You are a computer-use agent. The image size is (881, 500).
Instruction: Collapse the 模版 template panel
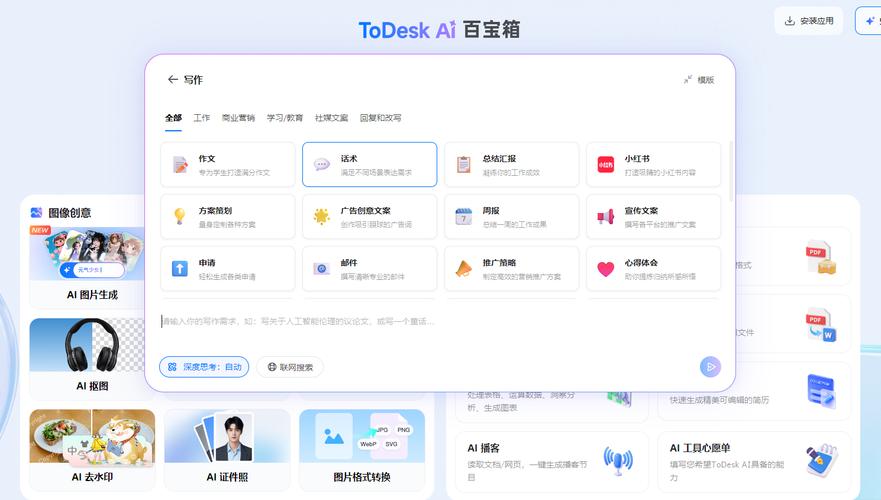point(699,80)
